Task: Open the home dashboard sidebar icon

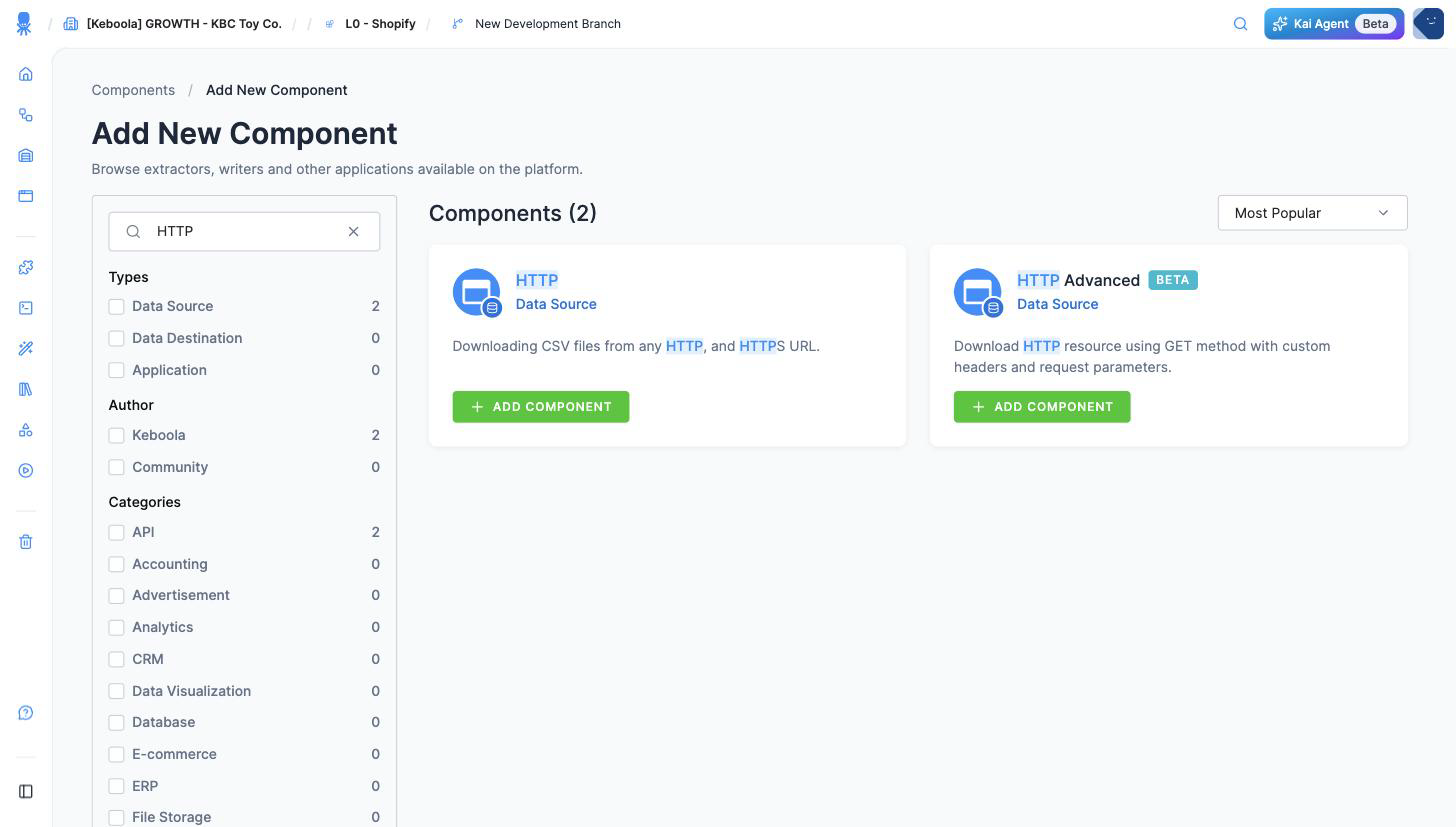Action: (26, 74)
